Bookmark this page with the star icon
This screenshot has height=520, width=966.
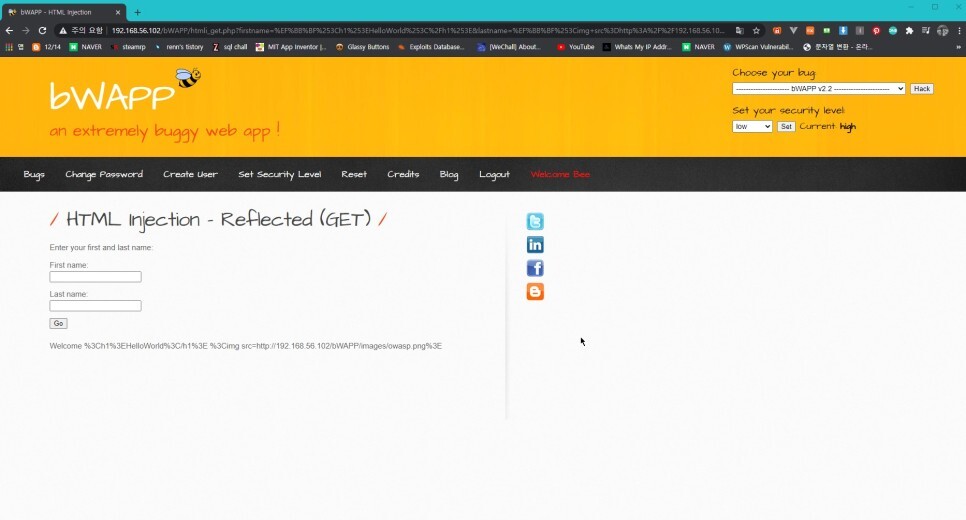(x=756, y=30)
